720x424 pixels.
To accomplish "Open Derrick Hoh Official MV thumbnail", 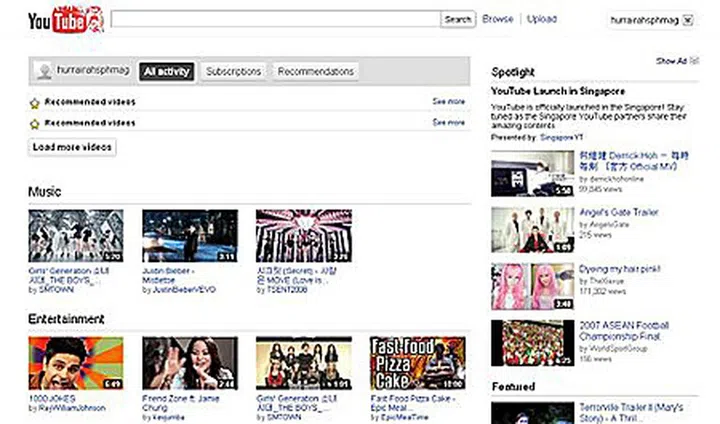I will click(x=533, y=174).
